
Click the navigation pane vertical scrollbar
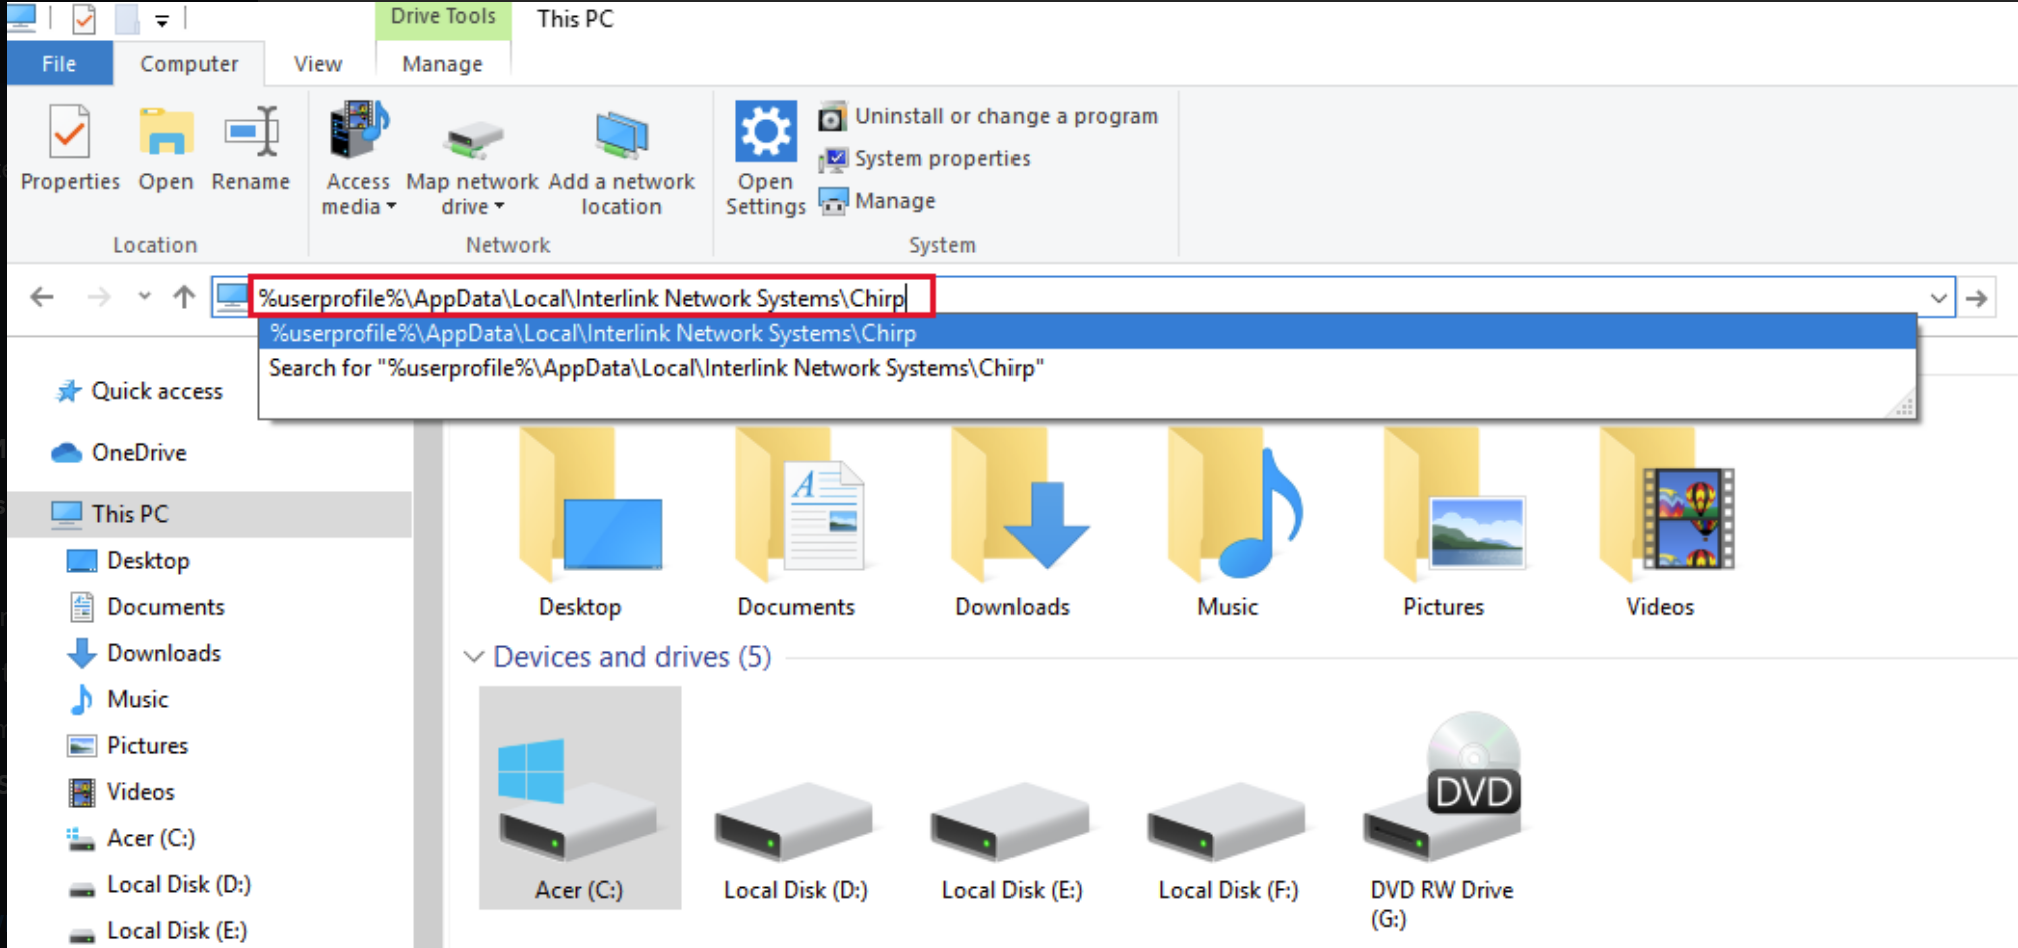pos(428,685)
